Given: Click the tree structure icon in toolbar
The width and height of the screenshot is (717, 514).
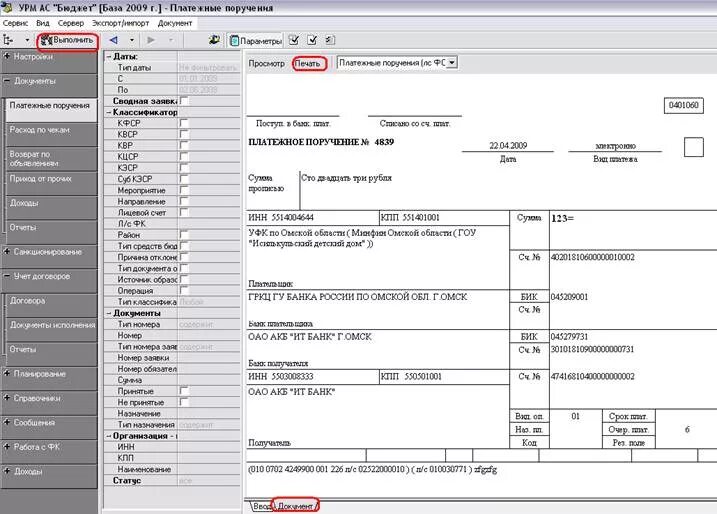Looking at the screenshot, I should pyautogui.click(x=8, y=40).
